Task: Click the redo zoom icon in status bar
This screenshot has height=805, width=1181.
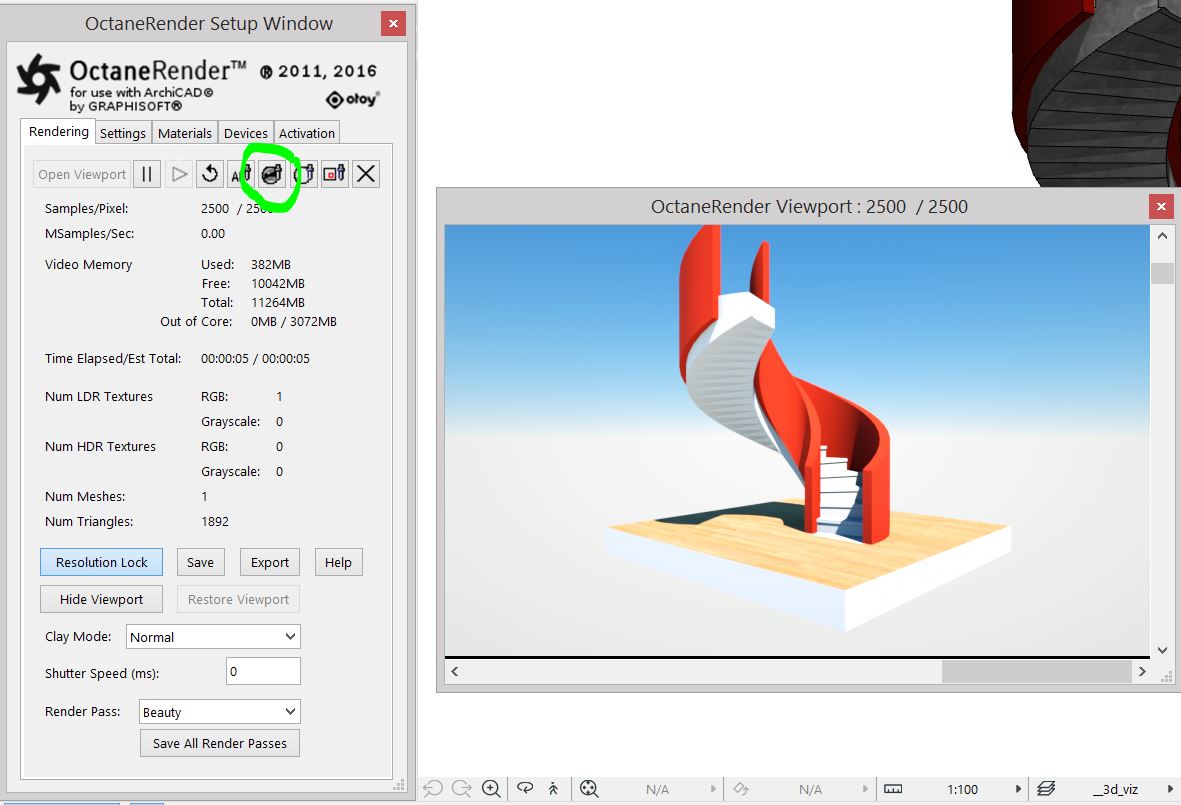Action: pos(462,788)
